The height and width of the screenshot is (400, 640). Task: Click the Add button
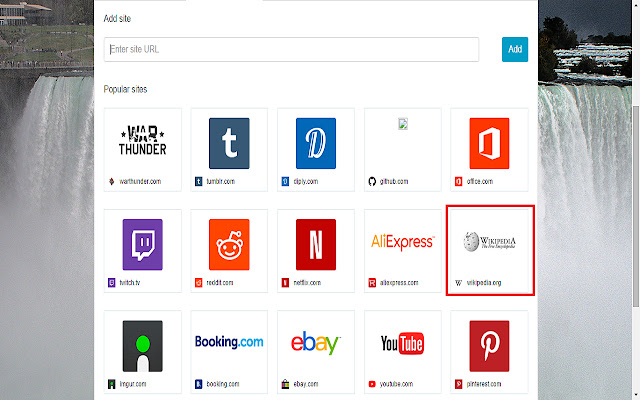[515, 49]
